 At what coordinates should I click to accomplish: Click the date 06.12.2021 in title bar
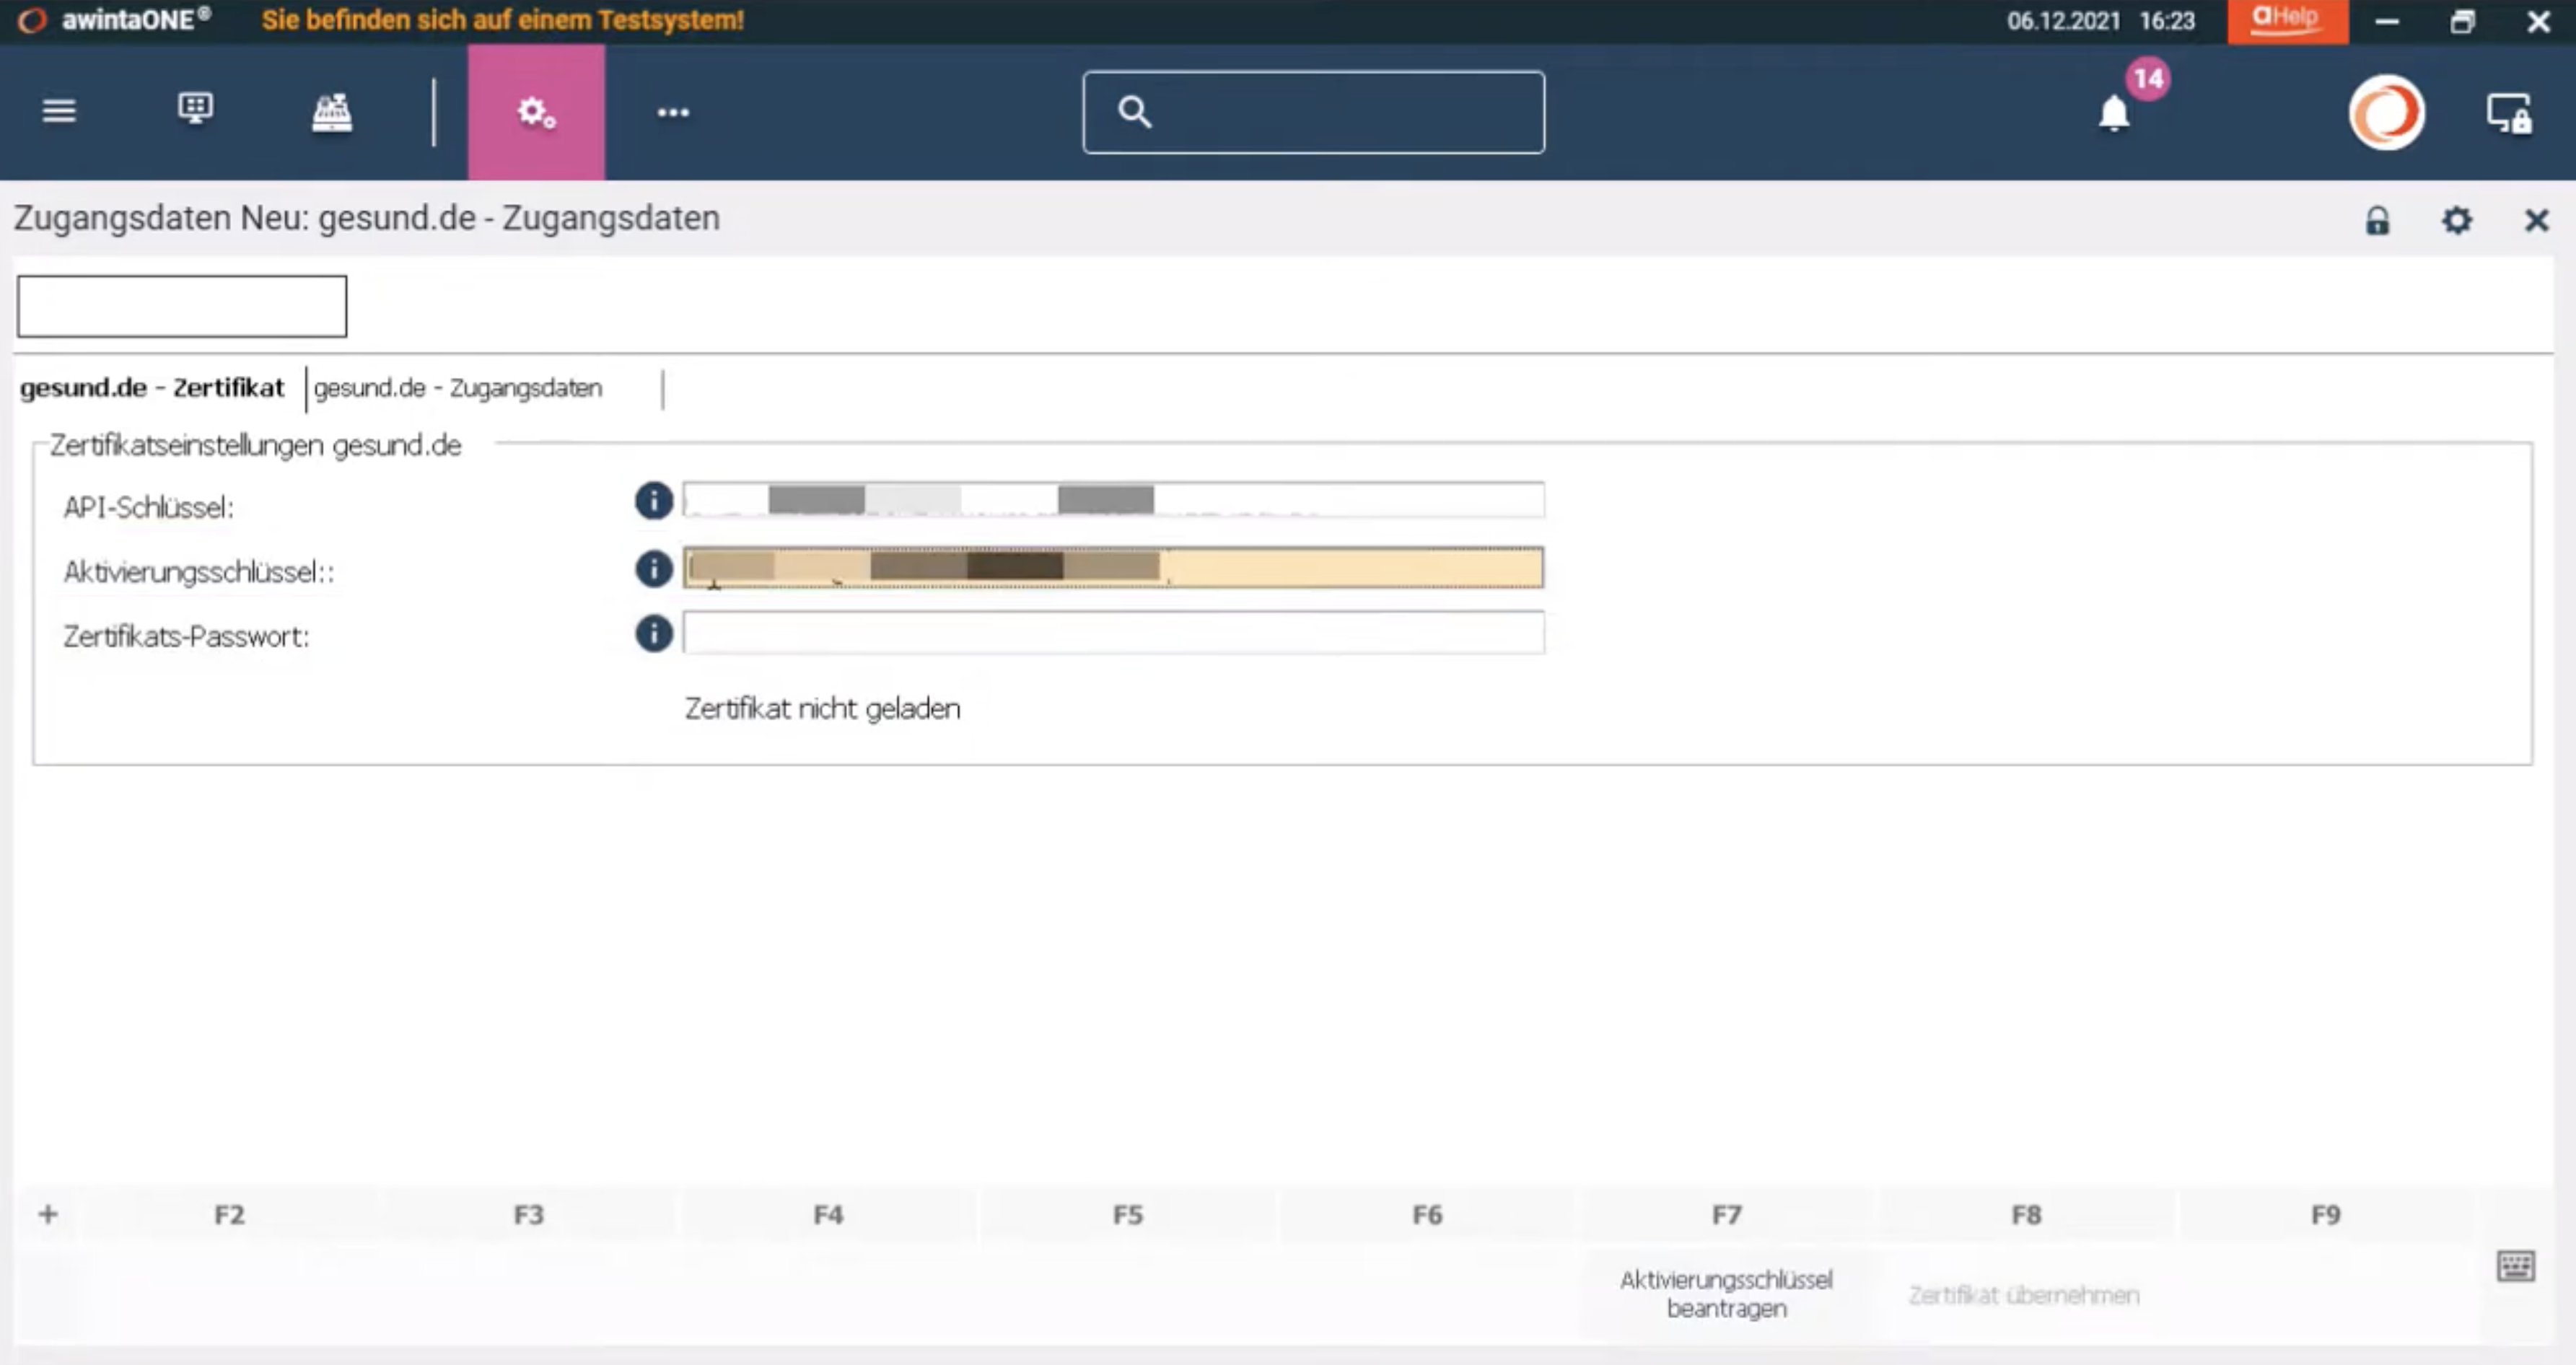2063,21
